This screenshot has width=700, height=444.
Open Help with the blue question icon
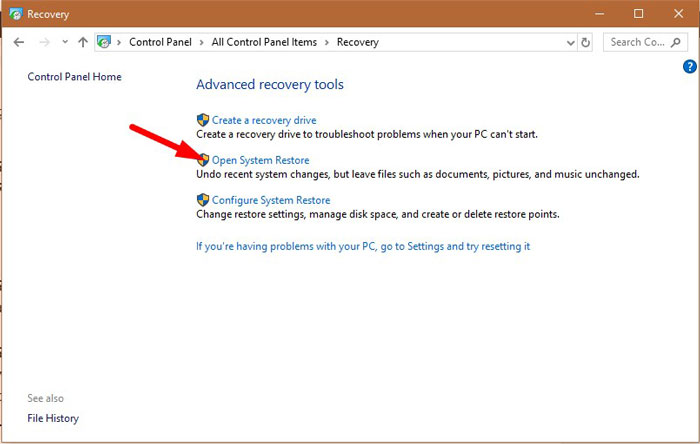point(690,66)
